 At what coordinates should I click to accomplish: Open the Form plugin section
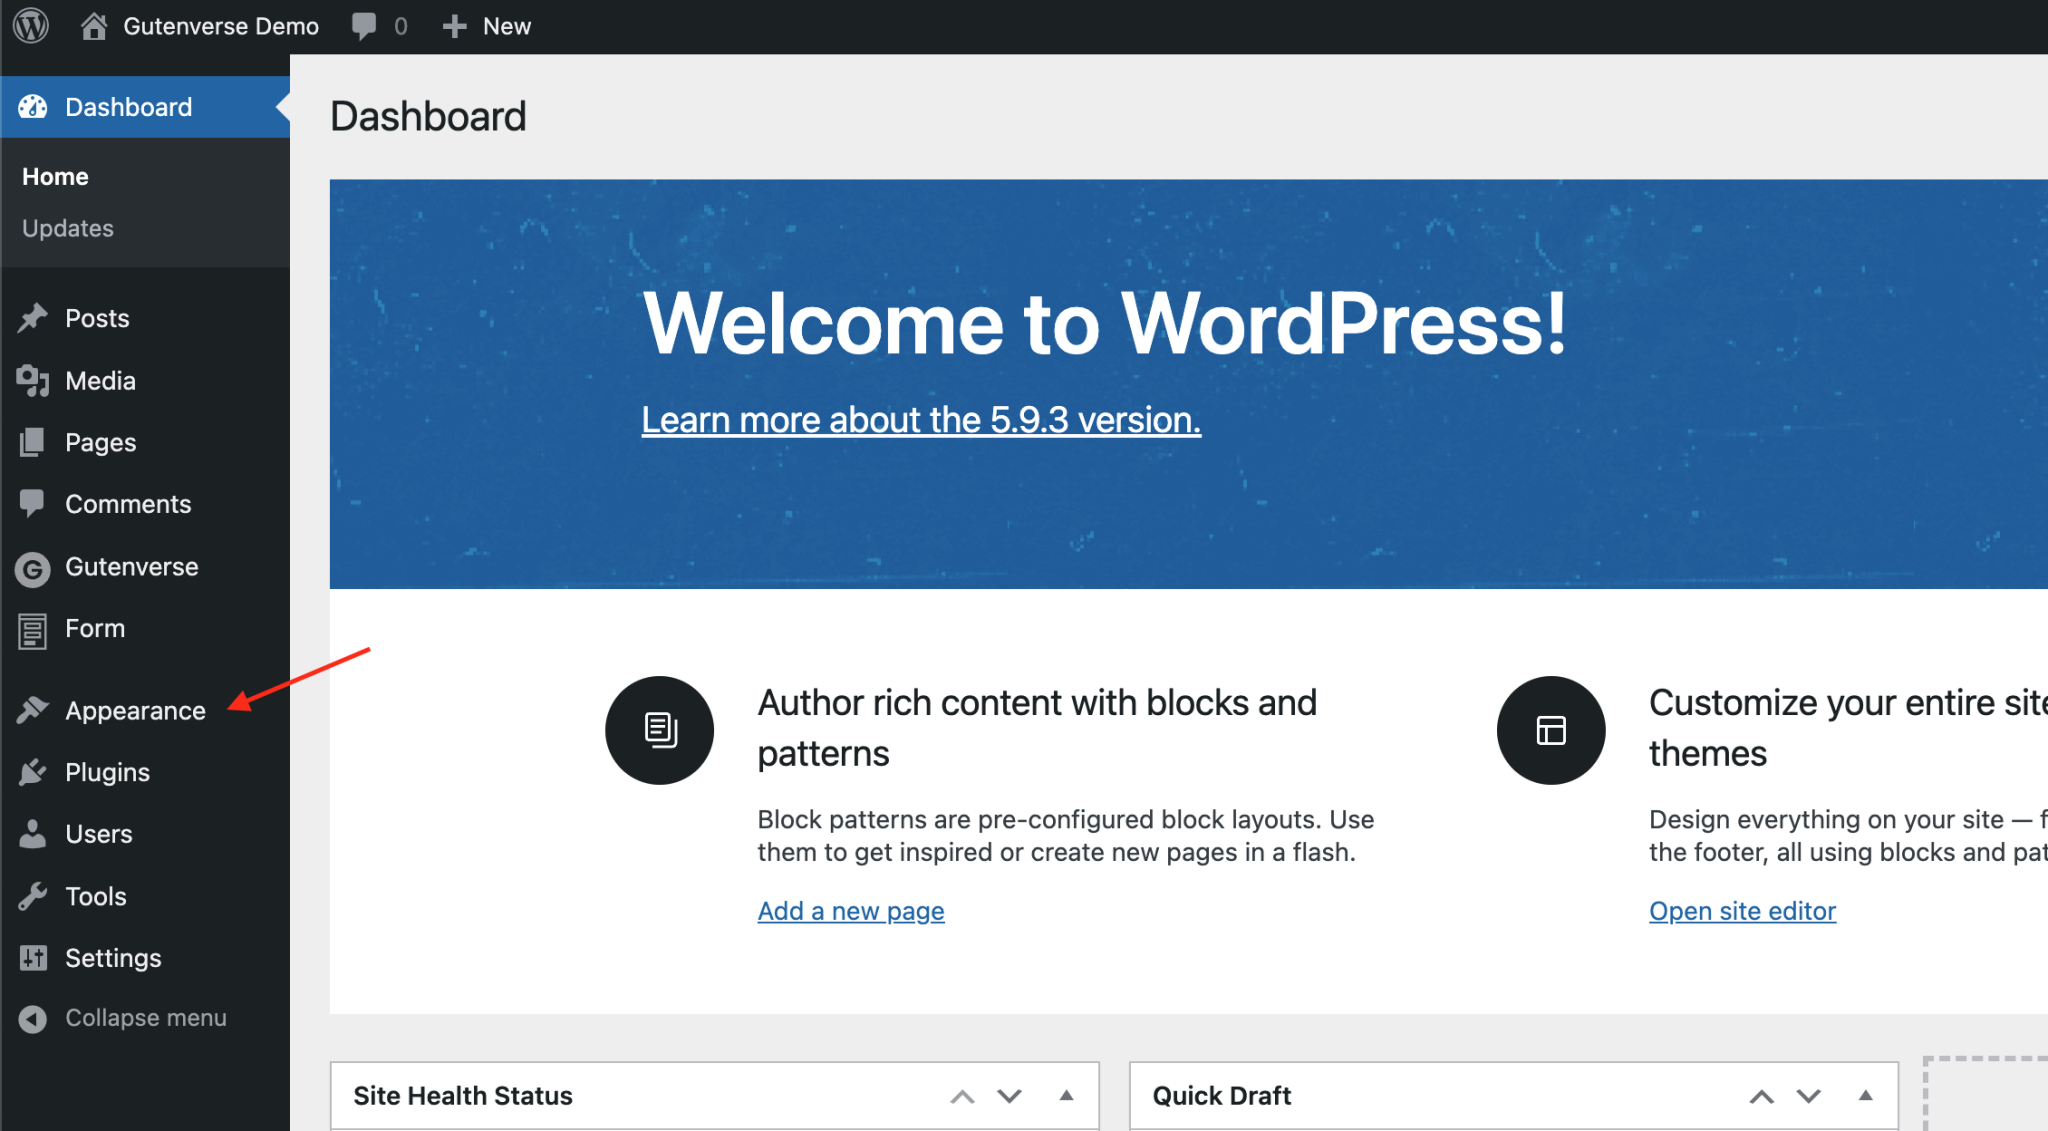click(x=95, y=629)
